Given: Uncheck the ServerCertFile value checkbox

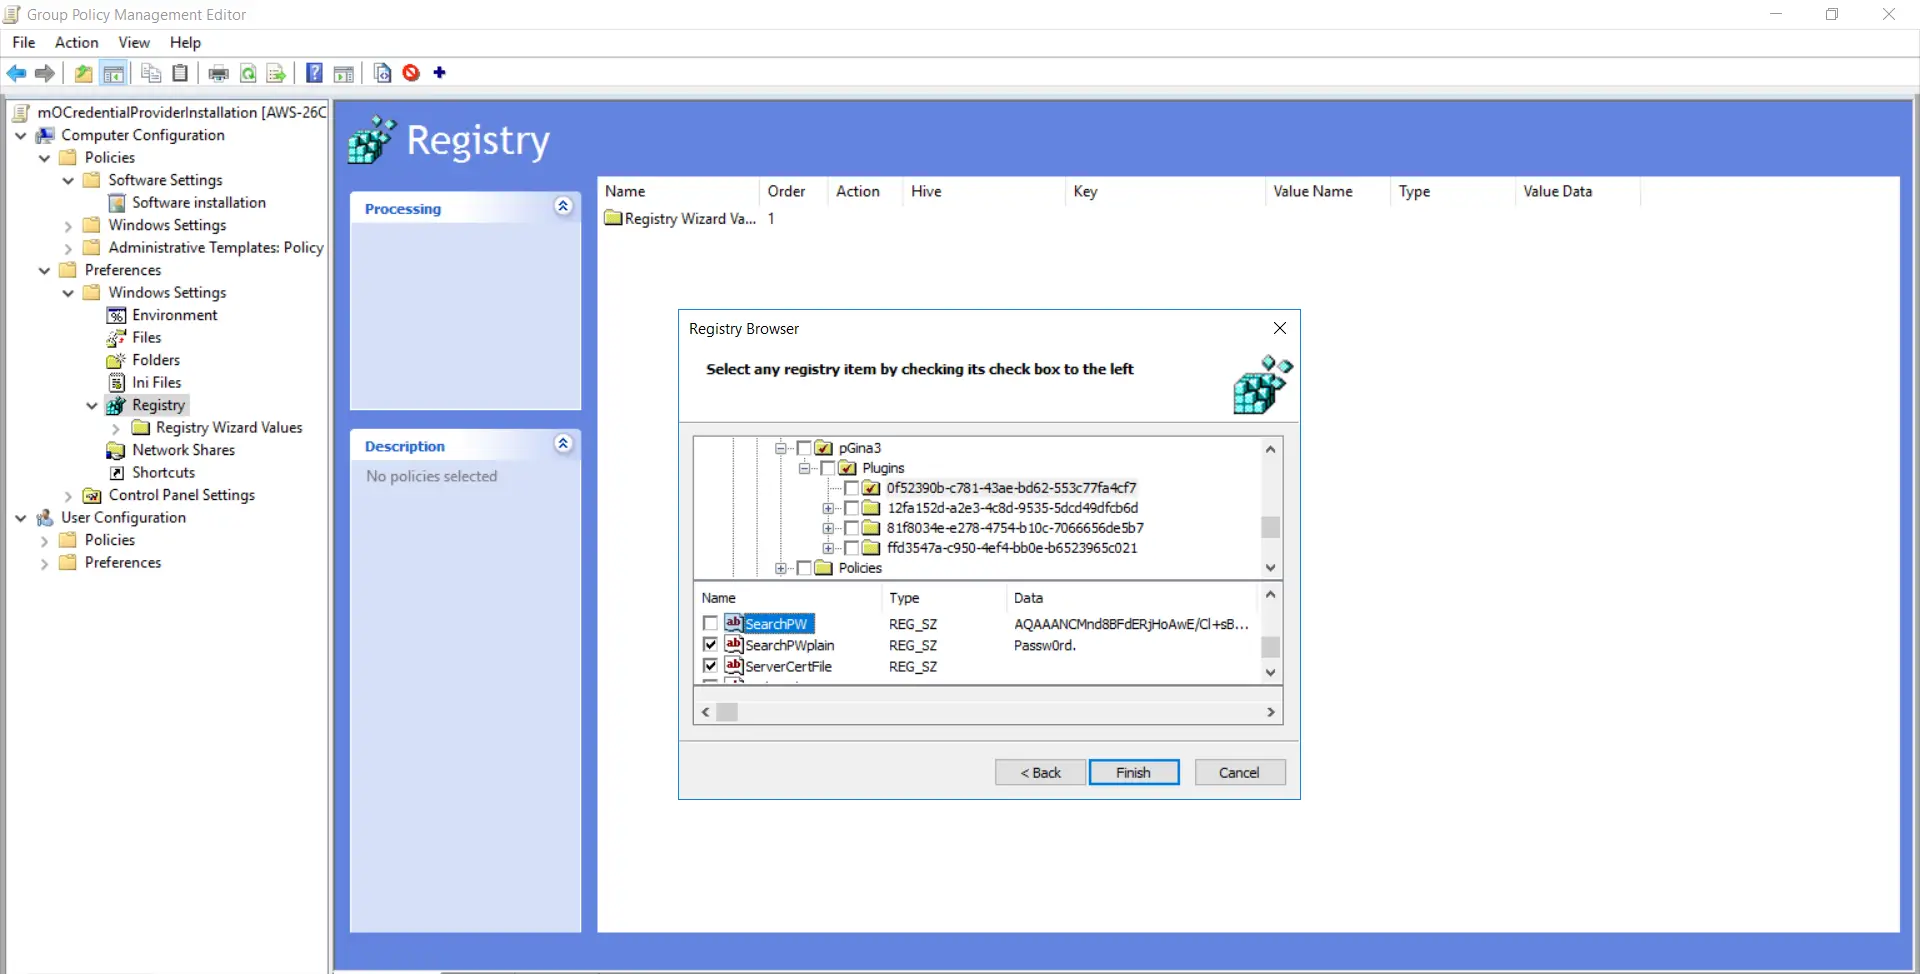Looking at the screenshot, I should 710,665.
